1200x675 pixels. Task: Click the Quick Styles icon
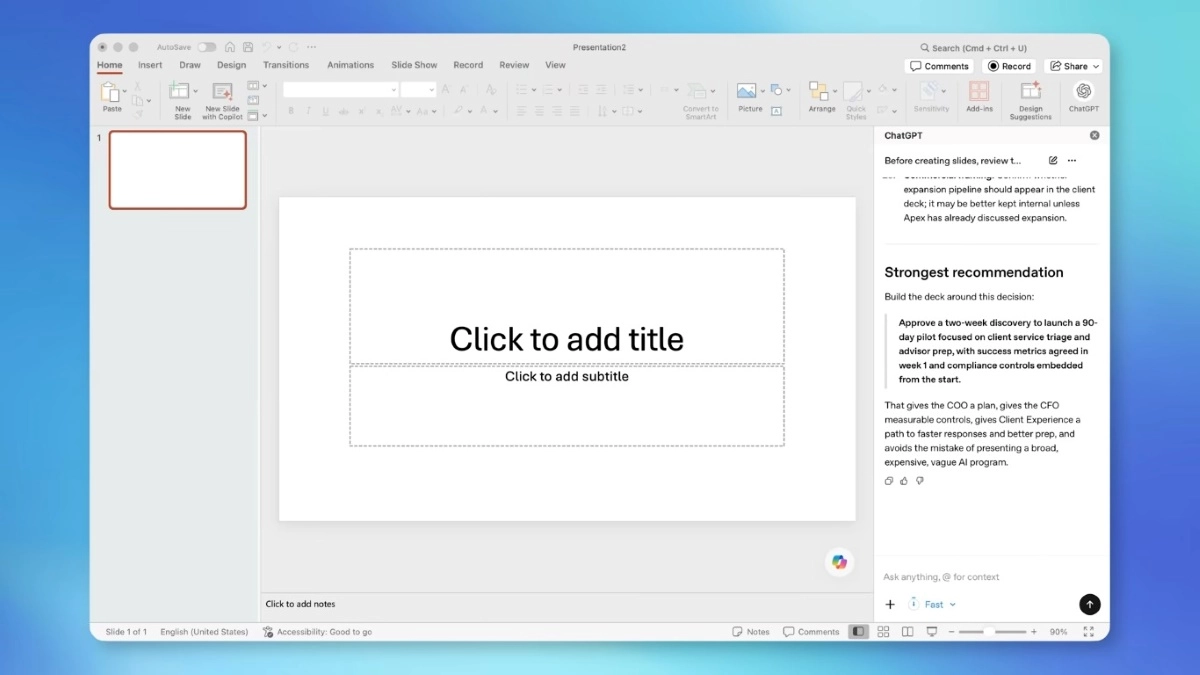tap(853, 91)
